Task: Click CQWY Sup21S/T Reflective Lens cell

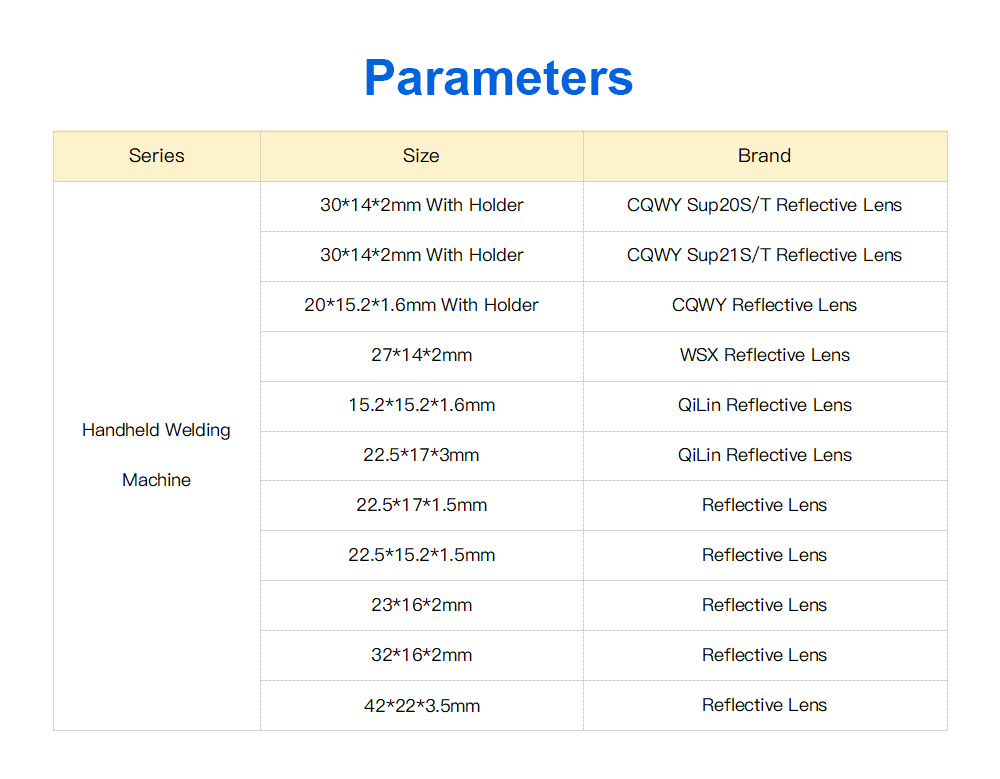Action: click(x=765, y=255)
